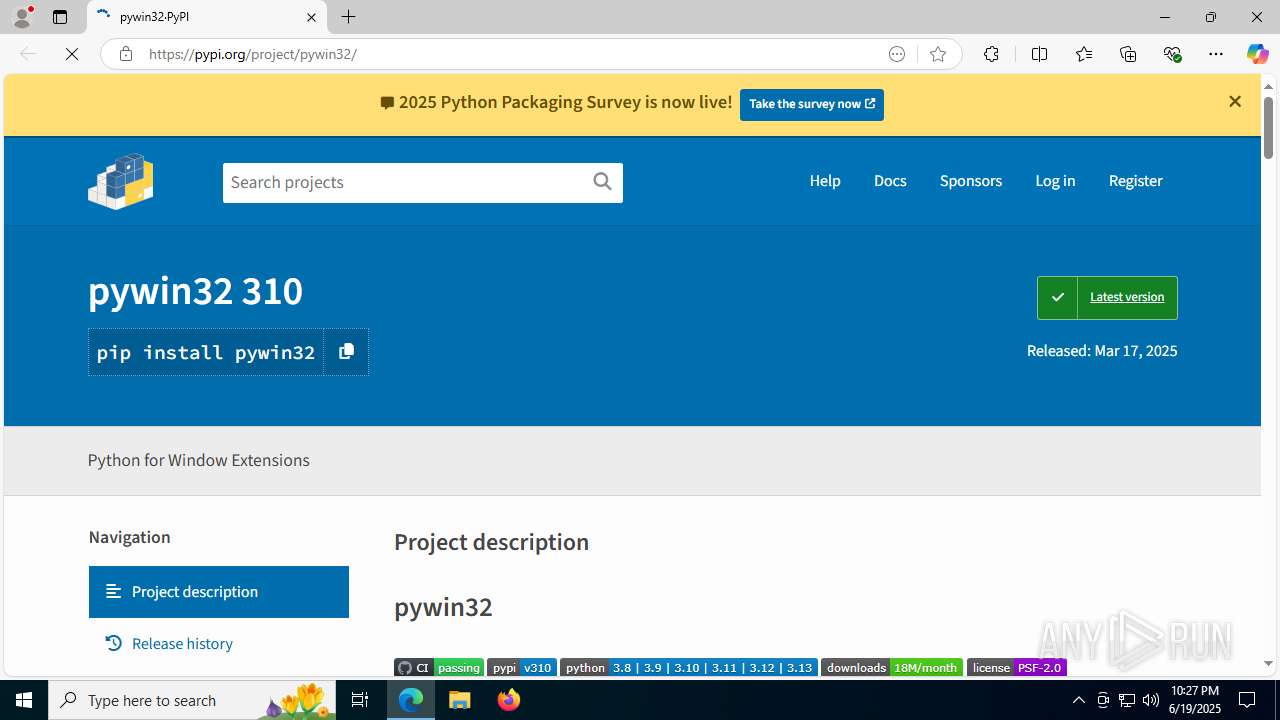Click the PyPI logo

coord(121,181)
